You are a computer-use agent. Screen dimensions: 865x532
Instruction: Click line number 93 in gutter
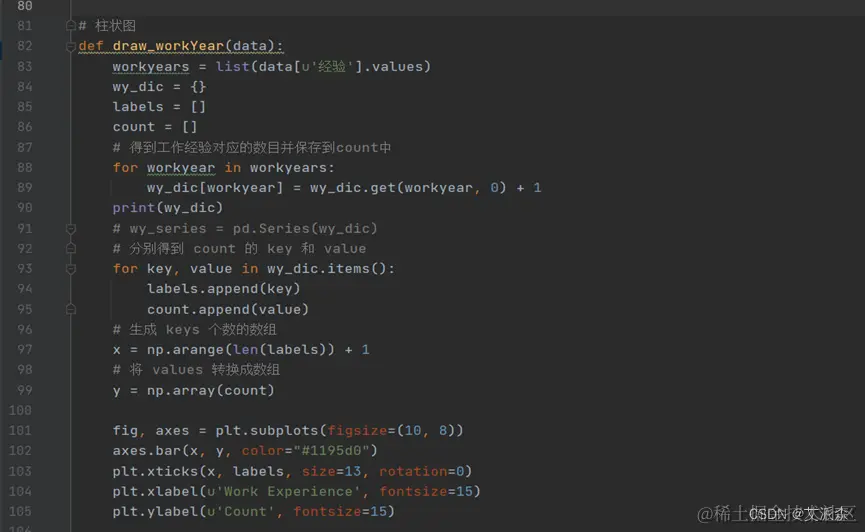(25, 269)
